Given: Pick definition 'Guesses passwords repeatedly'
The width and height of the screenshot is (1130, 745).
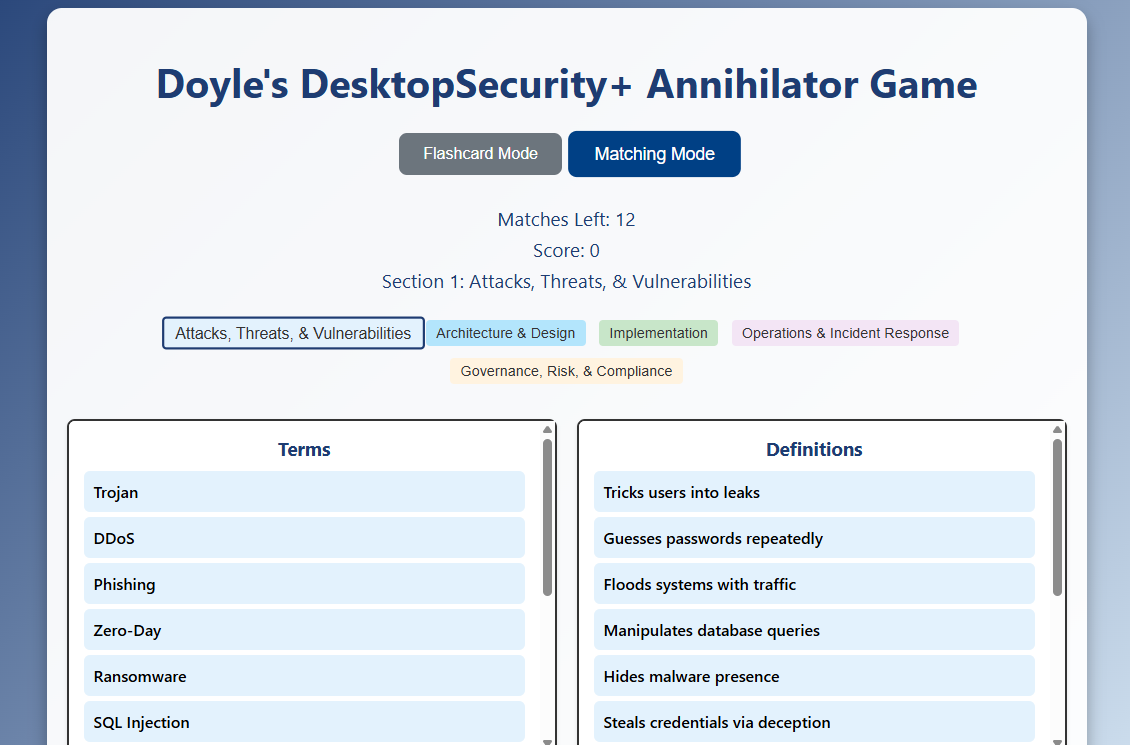Looking at the screenshot, I should tap(814, 538).
